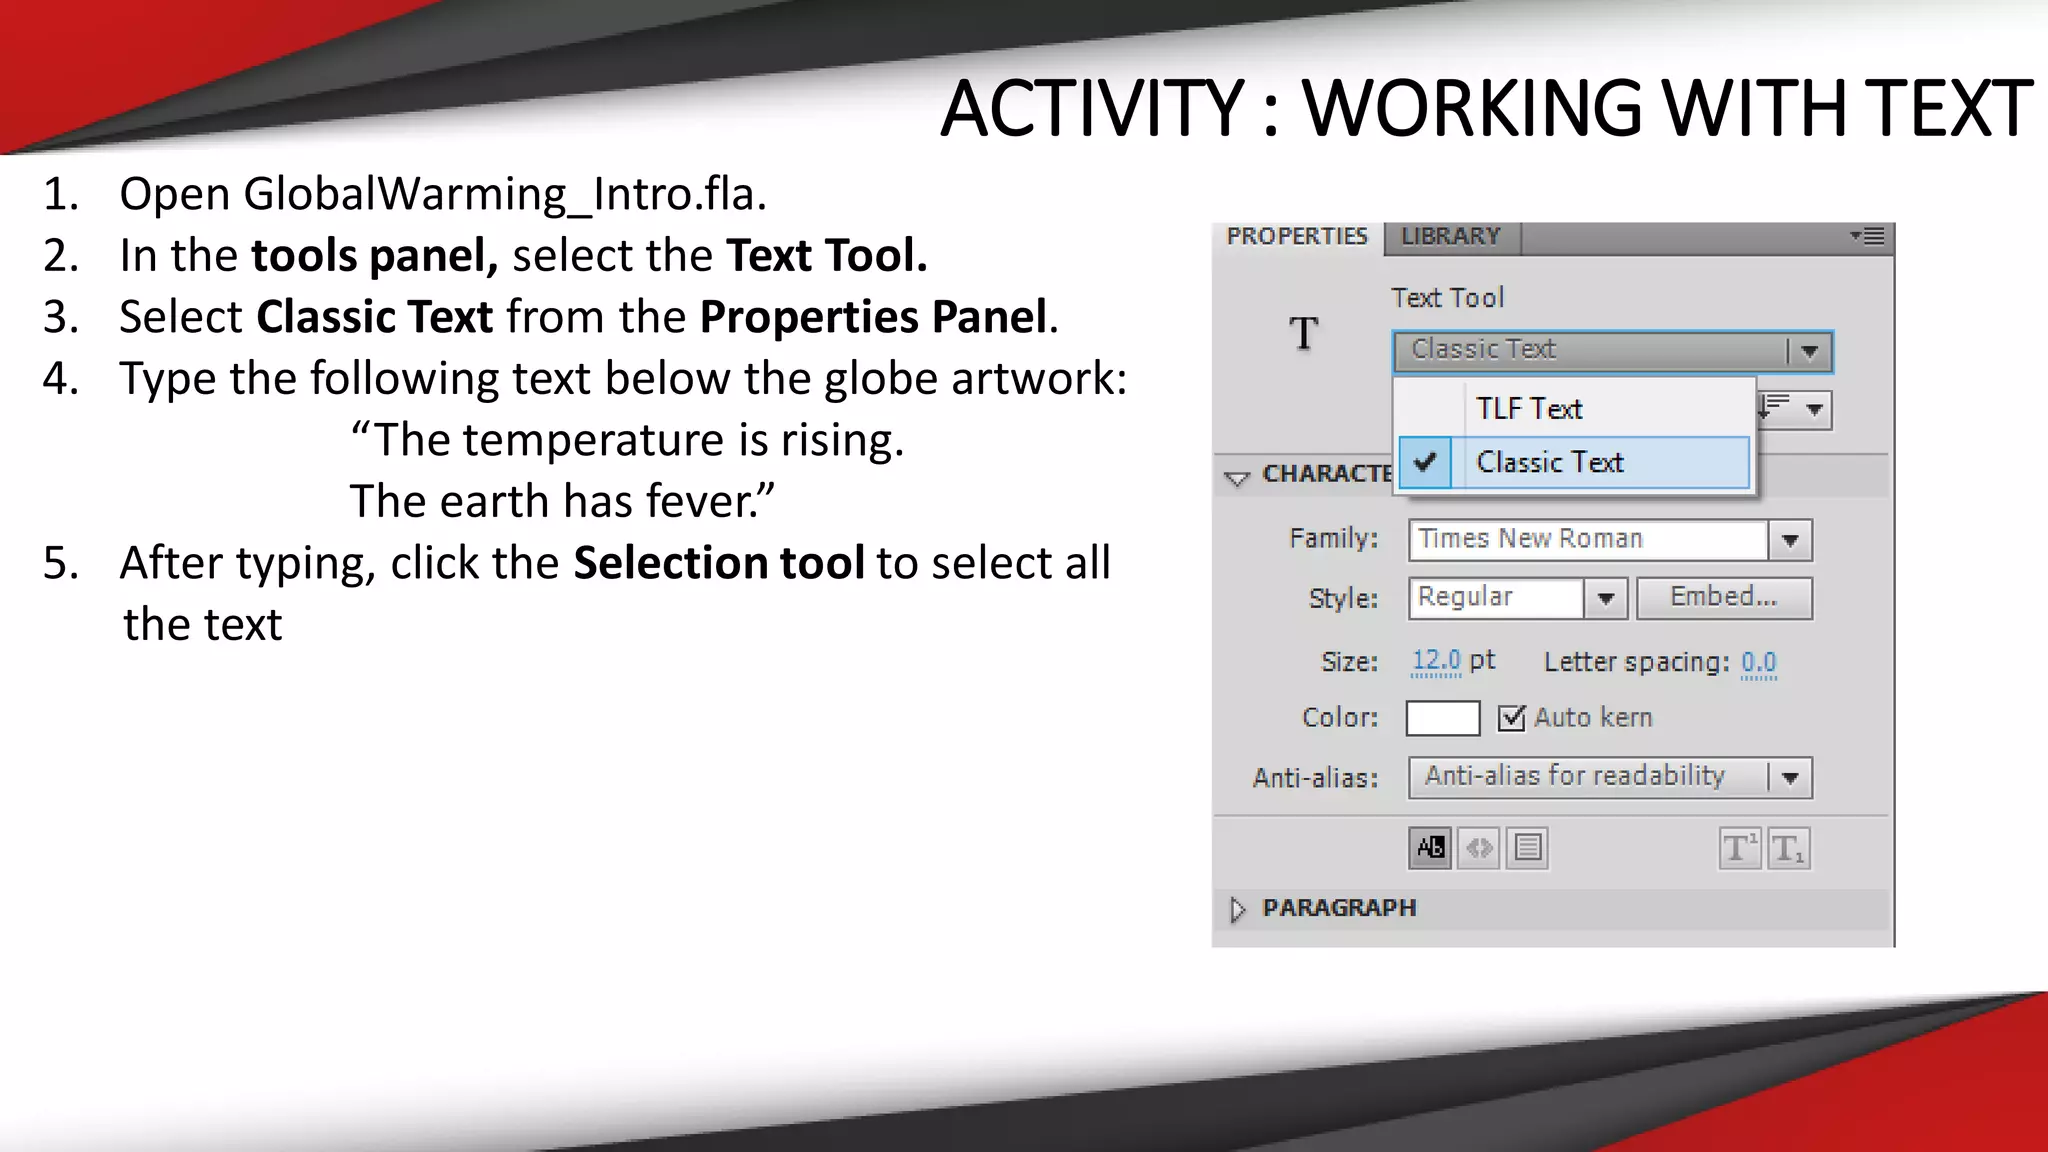Click the bold 'tools panel,' words

click(x=374, y=256)
